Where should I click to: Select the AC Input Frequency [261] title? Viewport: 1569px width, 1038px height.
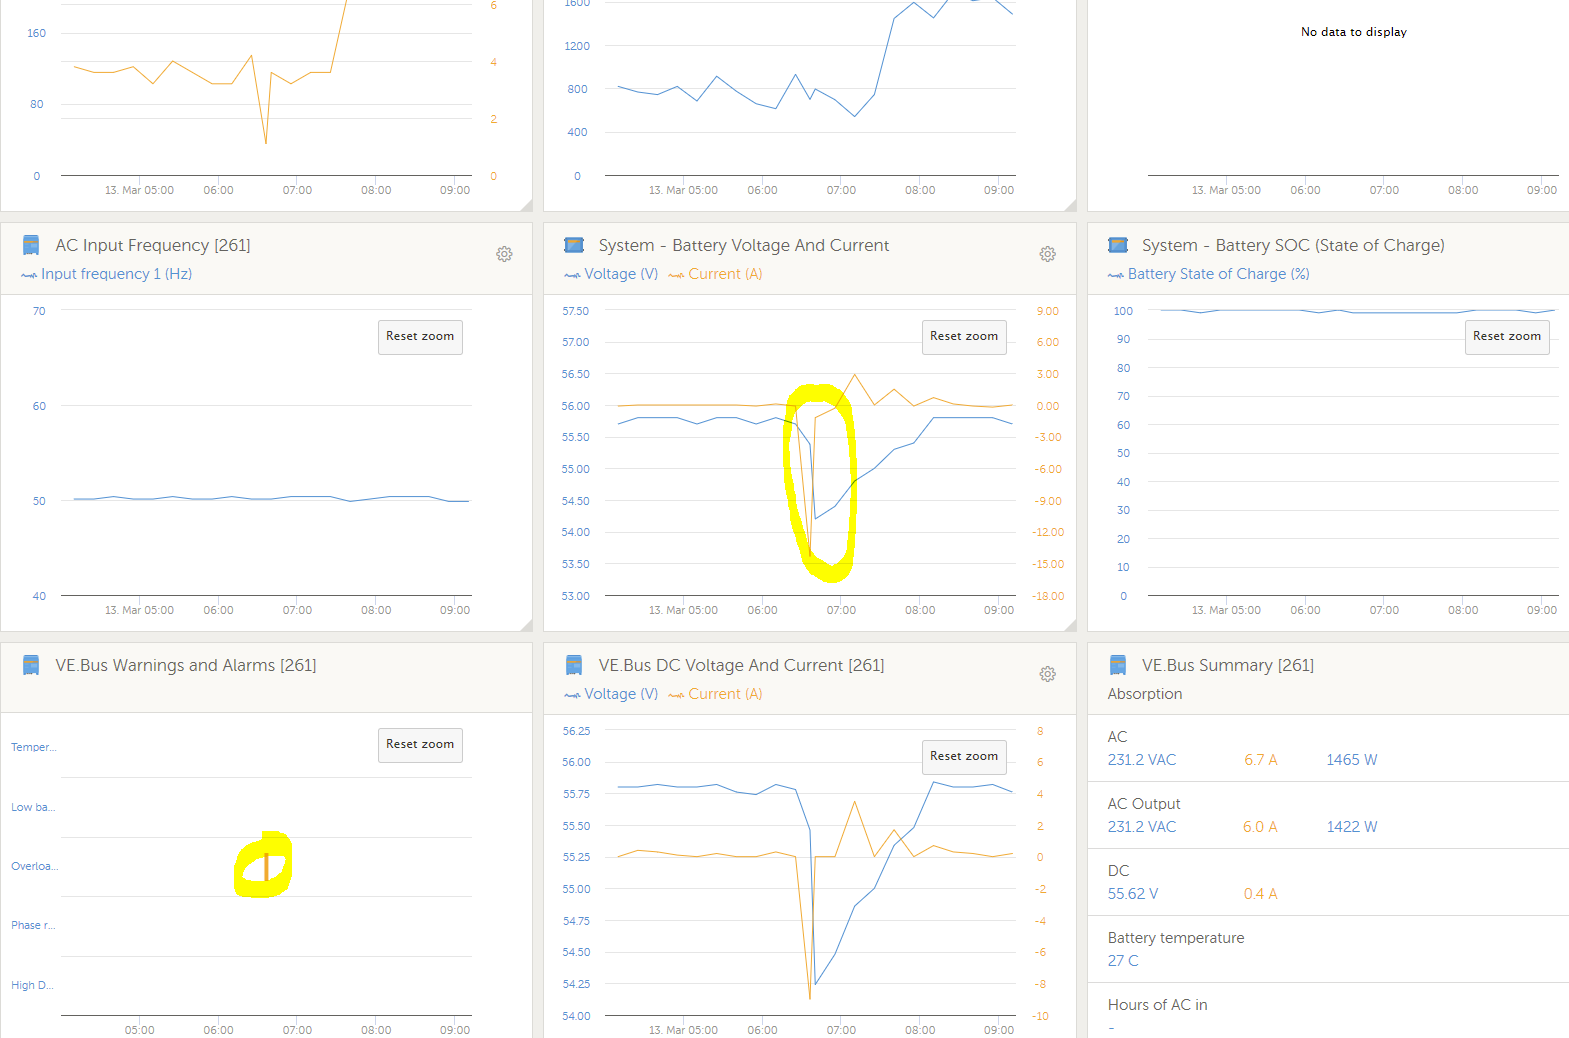153,245
